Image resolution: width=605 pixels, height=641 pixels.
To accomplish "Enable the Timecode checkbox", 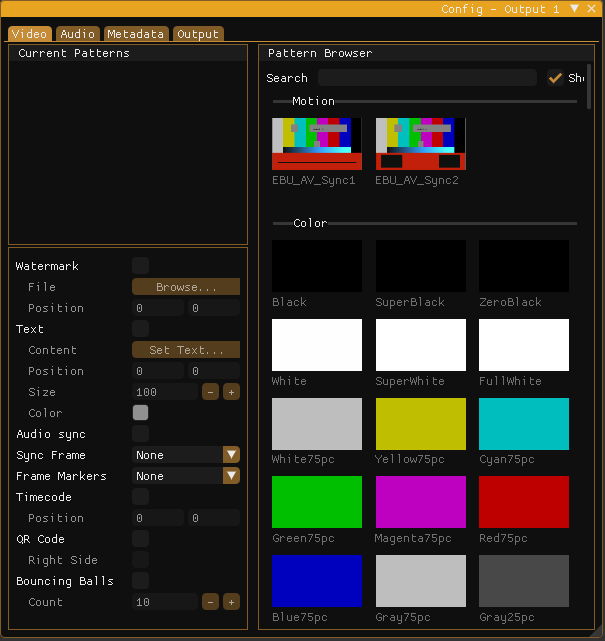I will click(x=140, y=497).
